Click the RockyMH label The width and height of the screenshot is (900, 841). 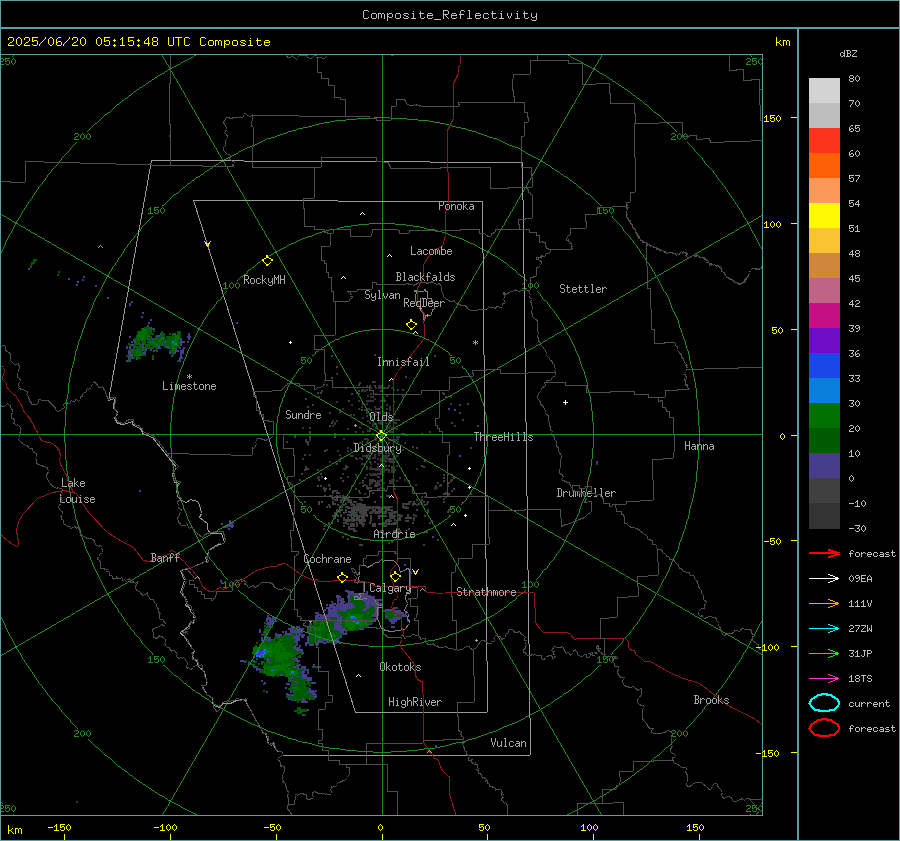click(x=264, y=280)
